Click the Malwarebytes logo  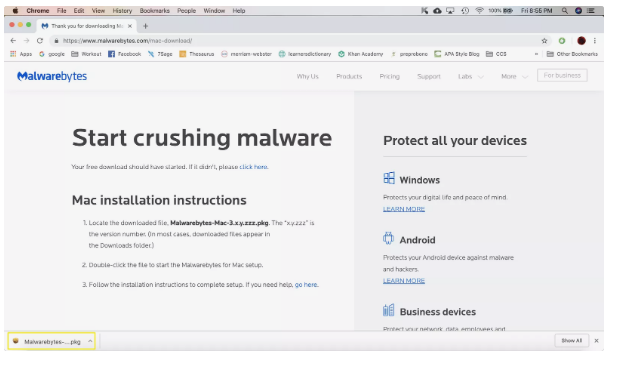pyautogui.click(x=52, y=76)
